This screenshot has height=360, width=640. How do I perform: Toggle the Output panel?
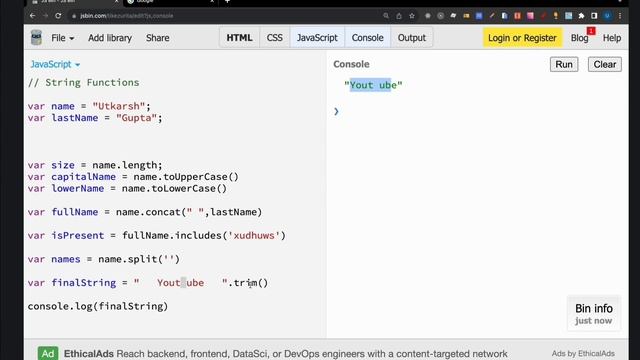[411, 38]
